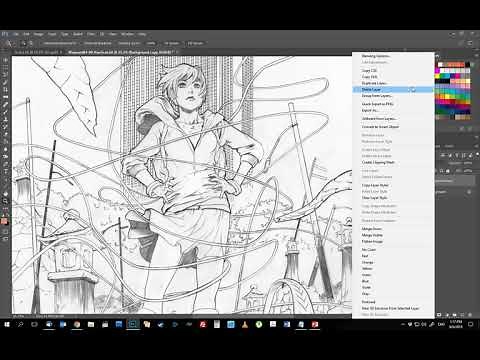Viewport: 480px width, 360px height.
Task: Open Windows notification center
Action: 471,324
